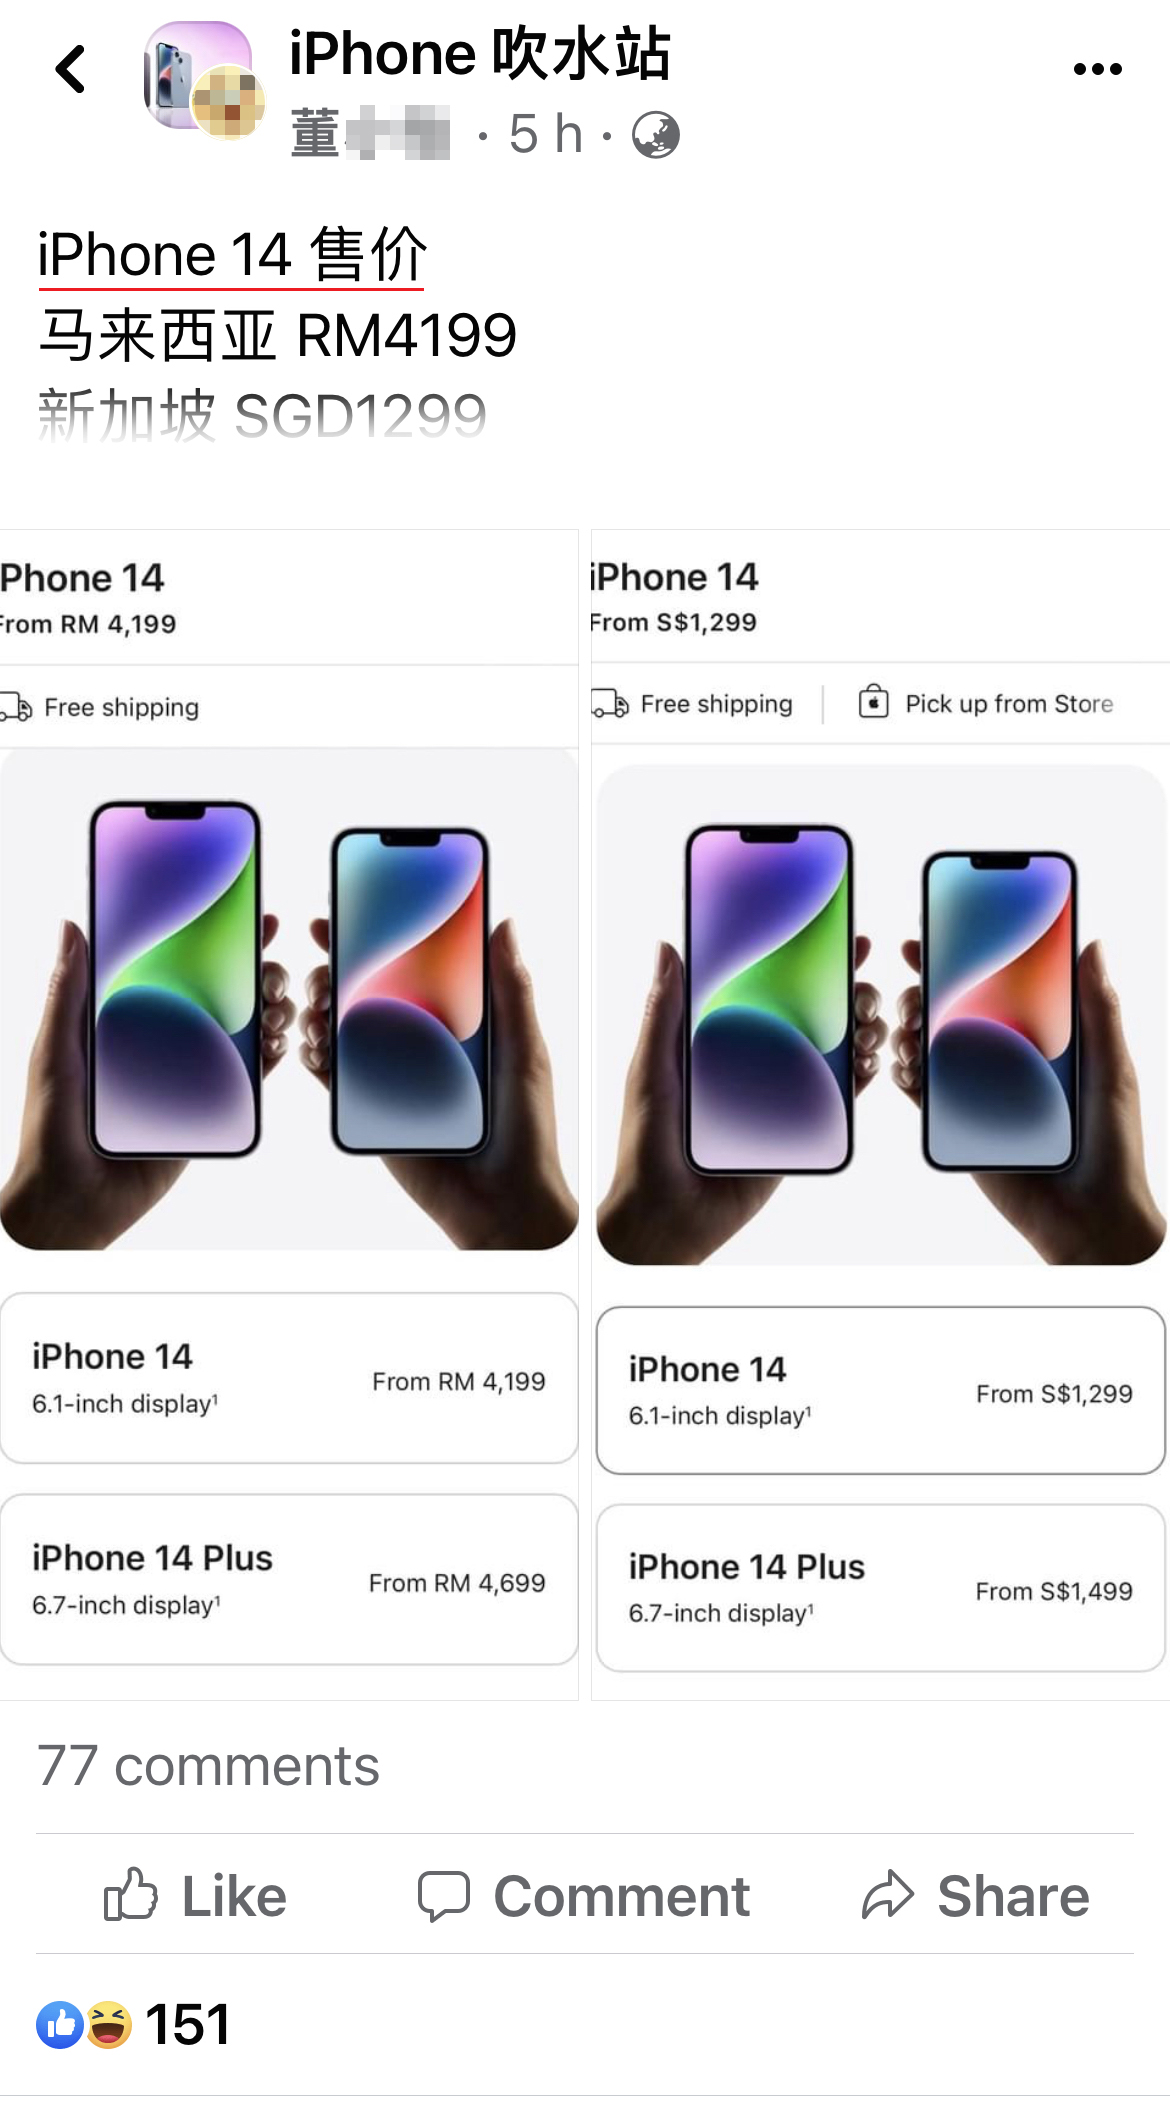Tap the blue thumbs-up reaction icon
The height and width of the screenshot is (2102, 1170).
point(60,2025)
